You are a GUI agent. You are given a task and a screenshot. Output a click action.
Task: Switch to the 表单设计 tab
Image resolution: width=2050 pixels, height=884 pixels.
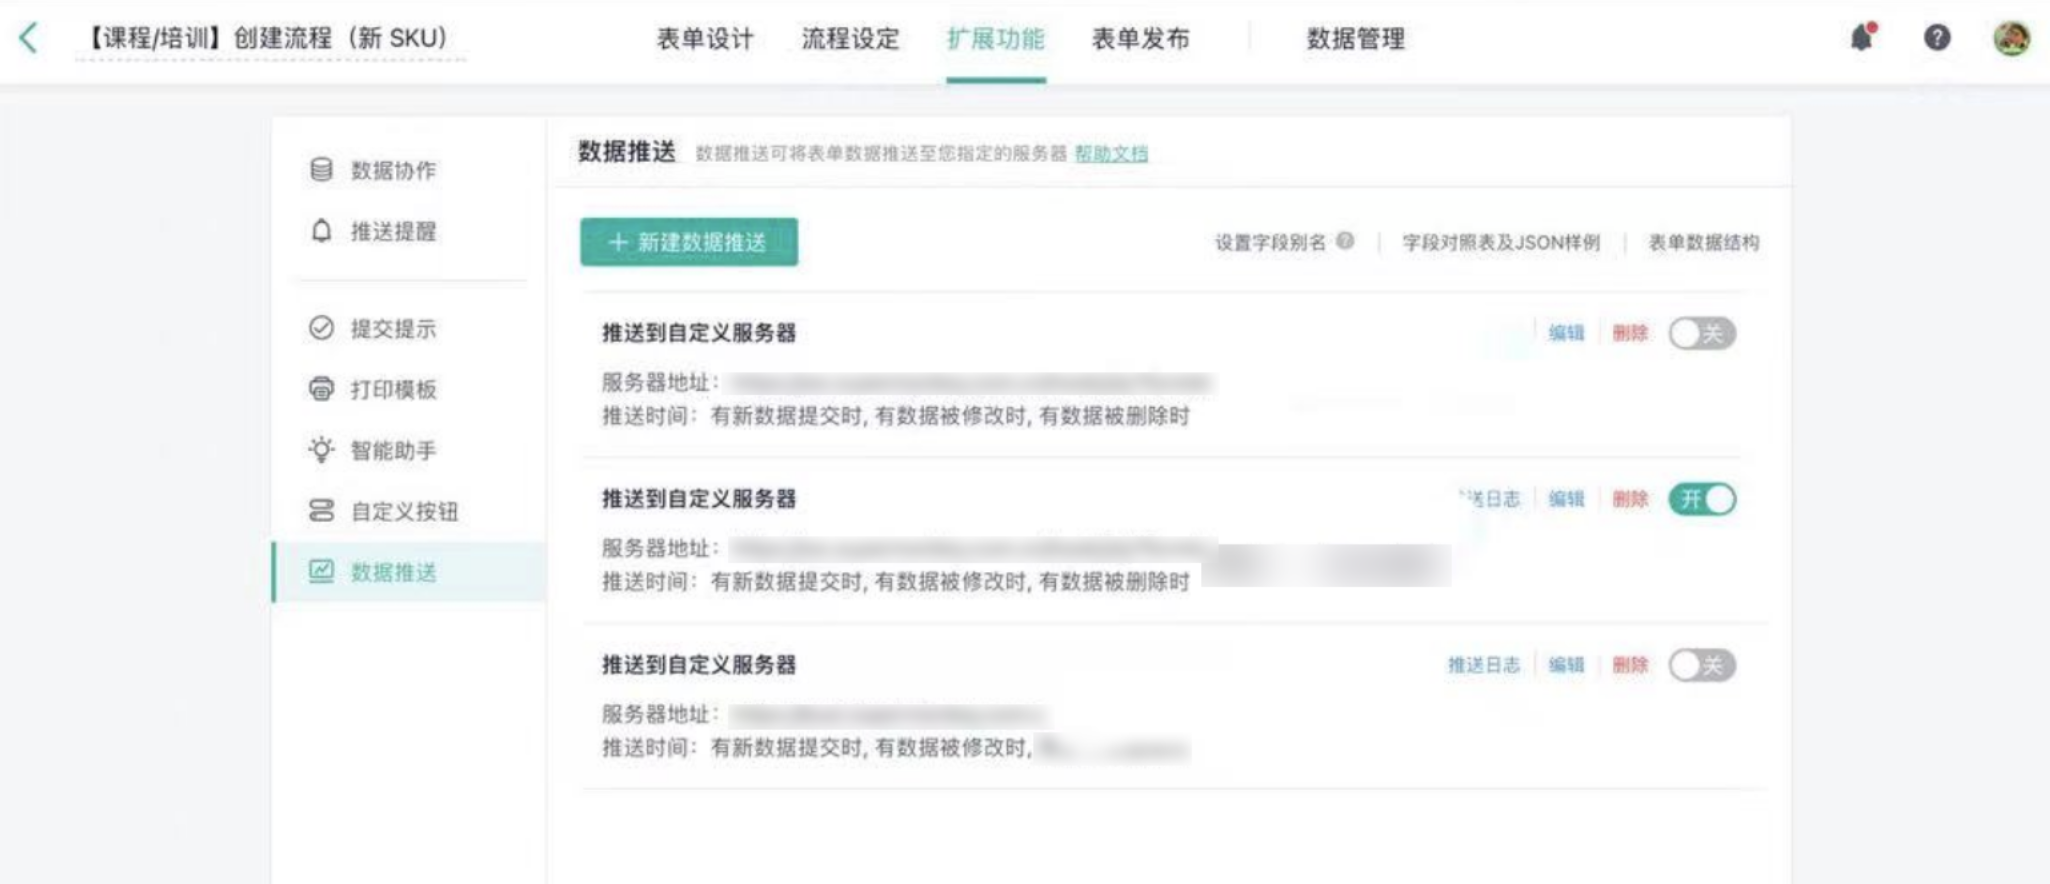click(x=705, y=39)
